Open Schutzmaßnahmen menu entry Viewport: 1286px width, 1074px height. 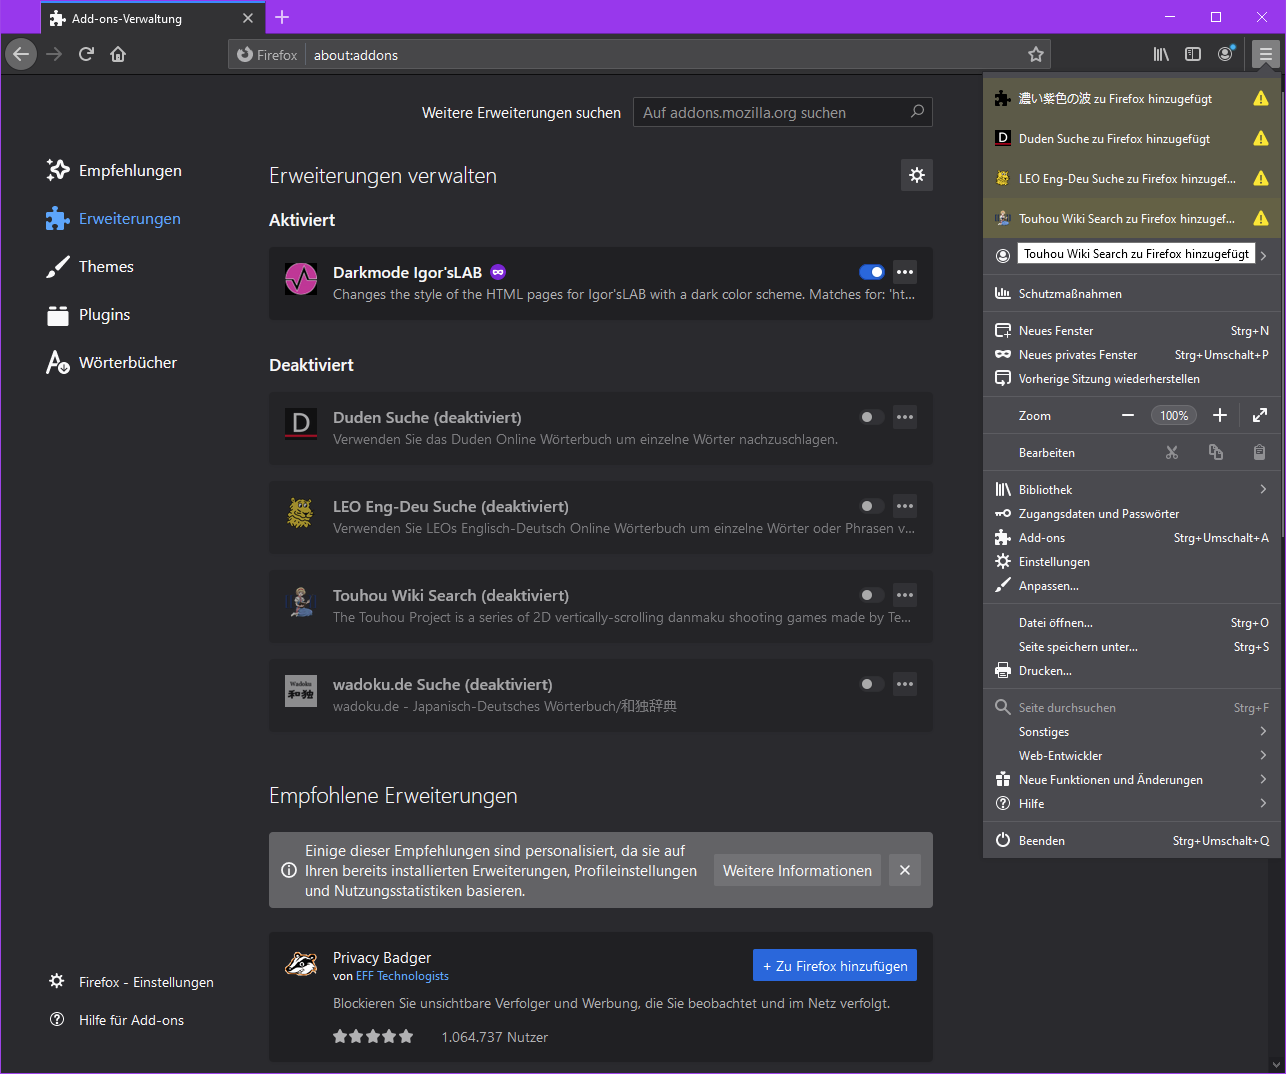(1132, 294)
